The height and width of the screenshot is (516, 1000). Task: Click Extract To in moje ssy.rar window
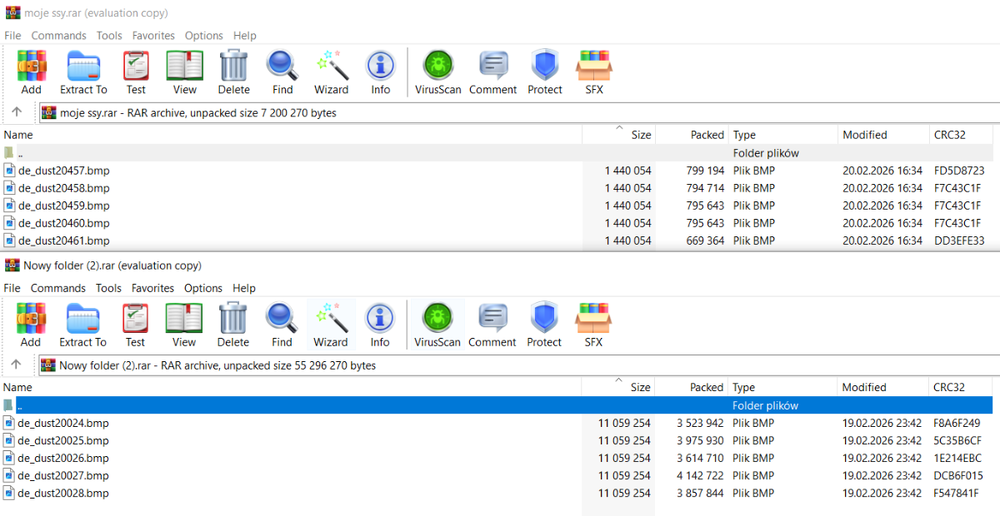point(83,71)
